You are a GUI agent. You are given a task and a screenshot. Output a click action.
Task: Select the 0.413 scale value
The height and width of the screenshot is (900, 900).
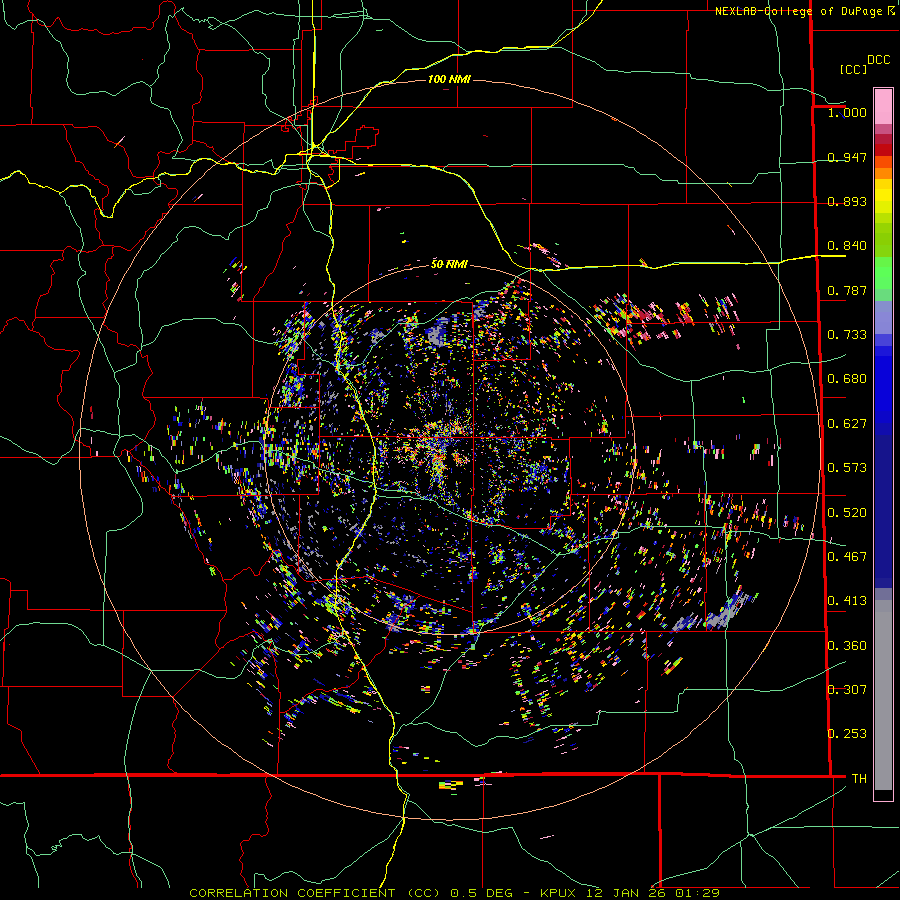(x=847, y=601)
